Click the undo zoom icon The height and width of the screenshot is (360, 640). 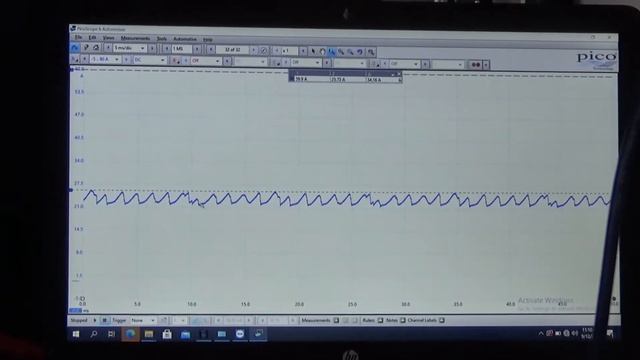click(x=360, y=52)
